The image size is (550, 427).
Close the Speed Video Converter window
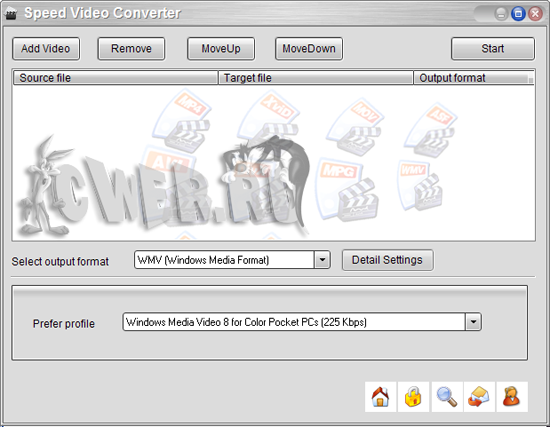coord(535,14)
